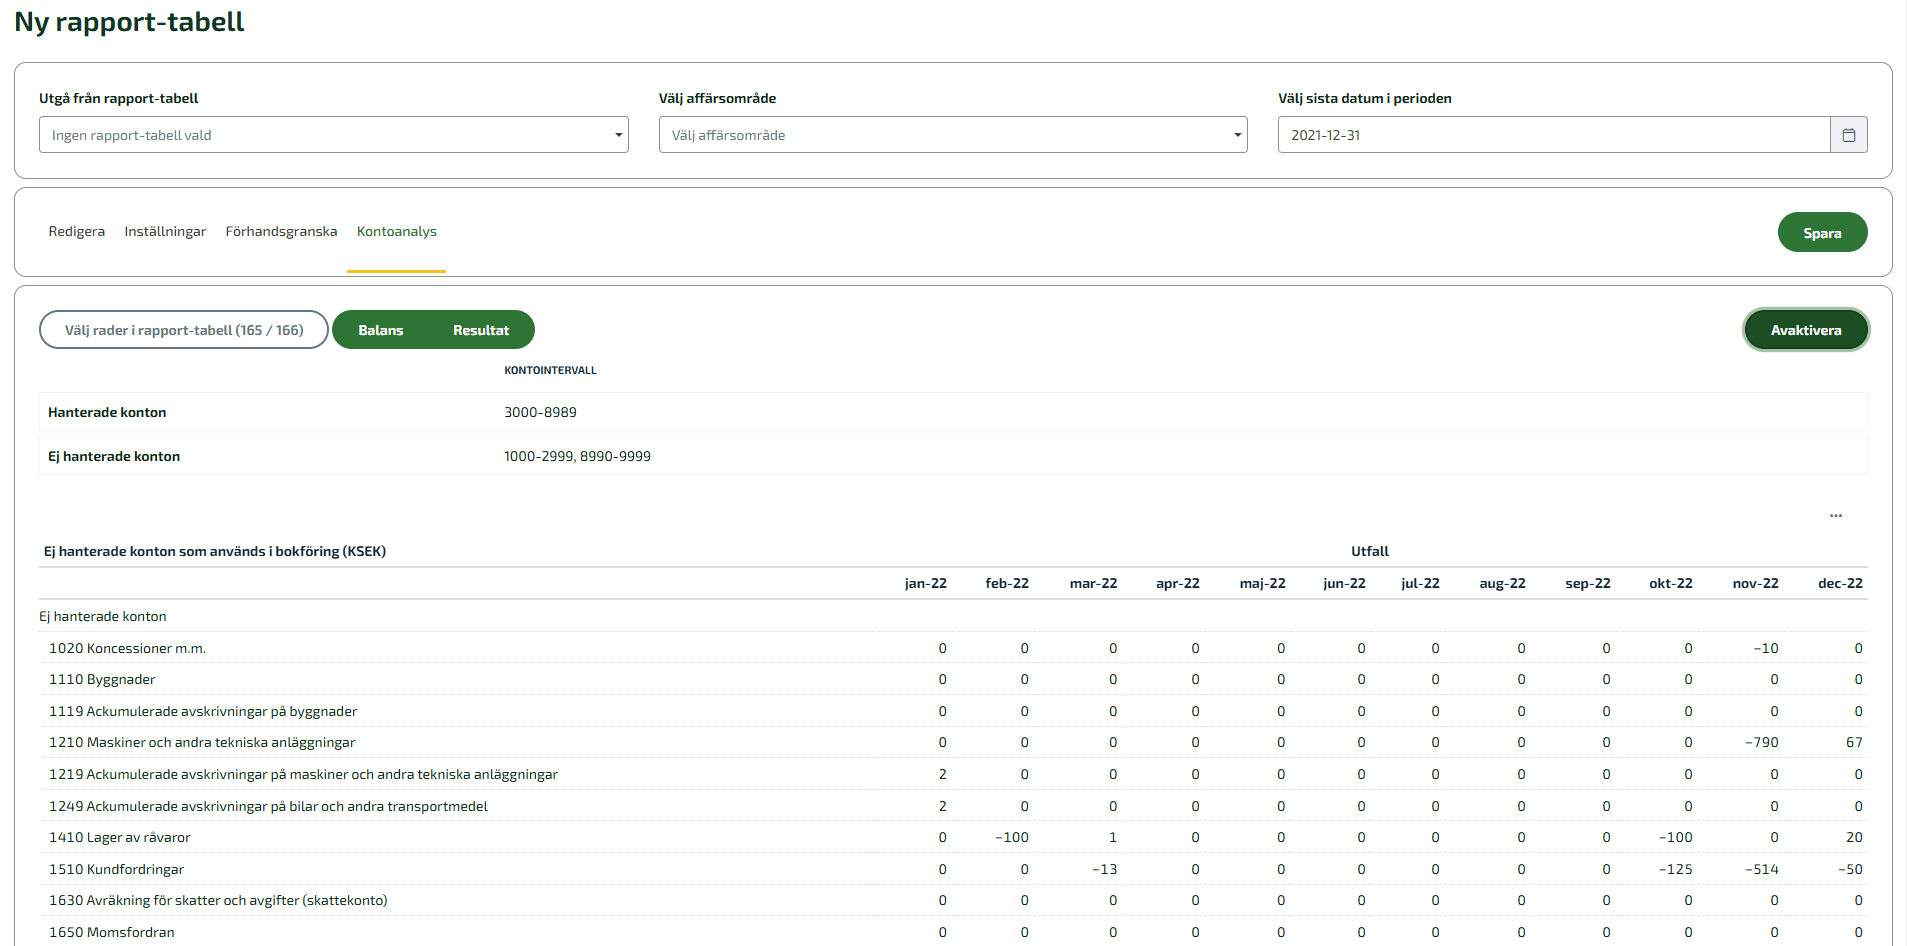This screenshot has width=1907, height=946.
Task: Click the -10 value in 1020 Koncessioner row
Action: pos(1766,648)
